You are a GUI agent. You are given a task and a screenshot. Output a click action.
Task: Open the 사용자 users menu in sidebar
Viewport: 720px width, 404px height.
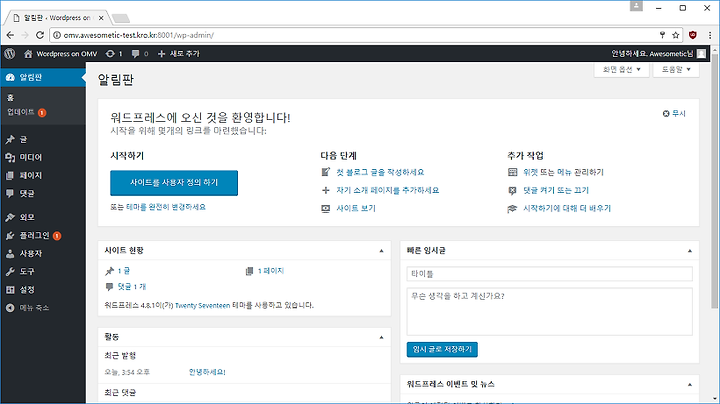tap(43, 253)
